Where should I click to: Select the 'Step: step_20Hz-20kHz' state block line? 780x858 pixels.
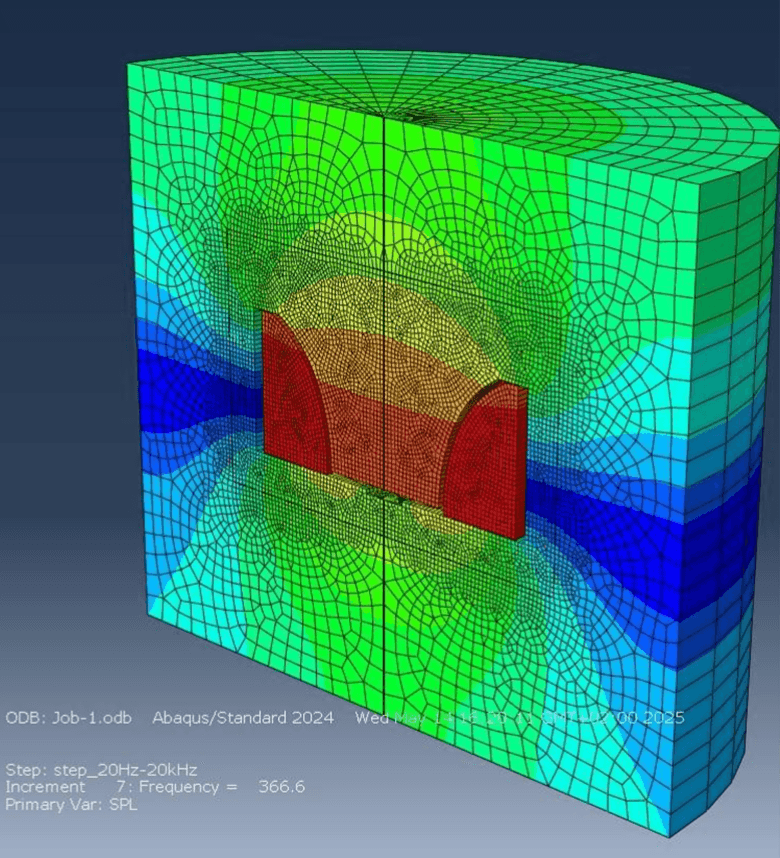point(101,770)
